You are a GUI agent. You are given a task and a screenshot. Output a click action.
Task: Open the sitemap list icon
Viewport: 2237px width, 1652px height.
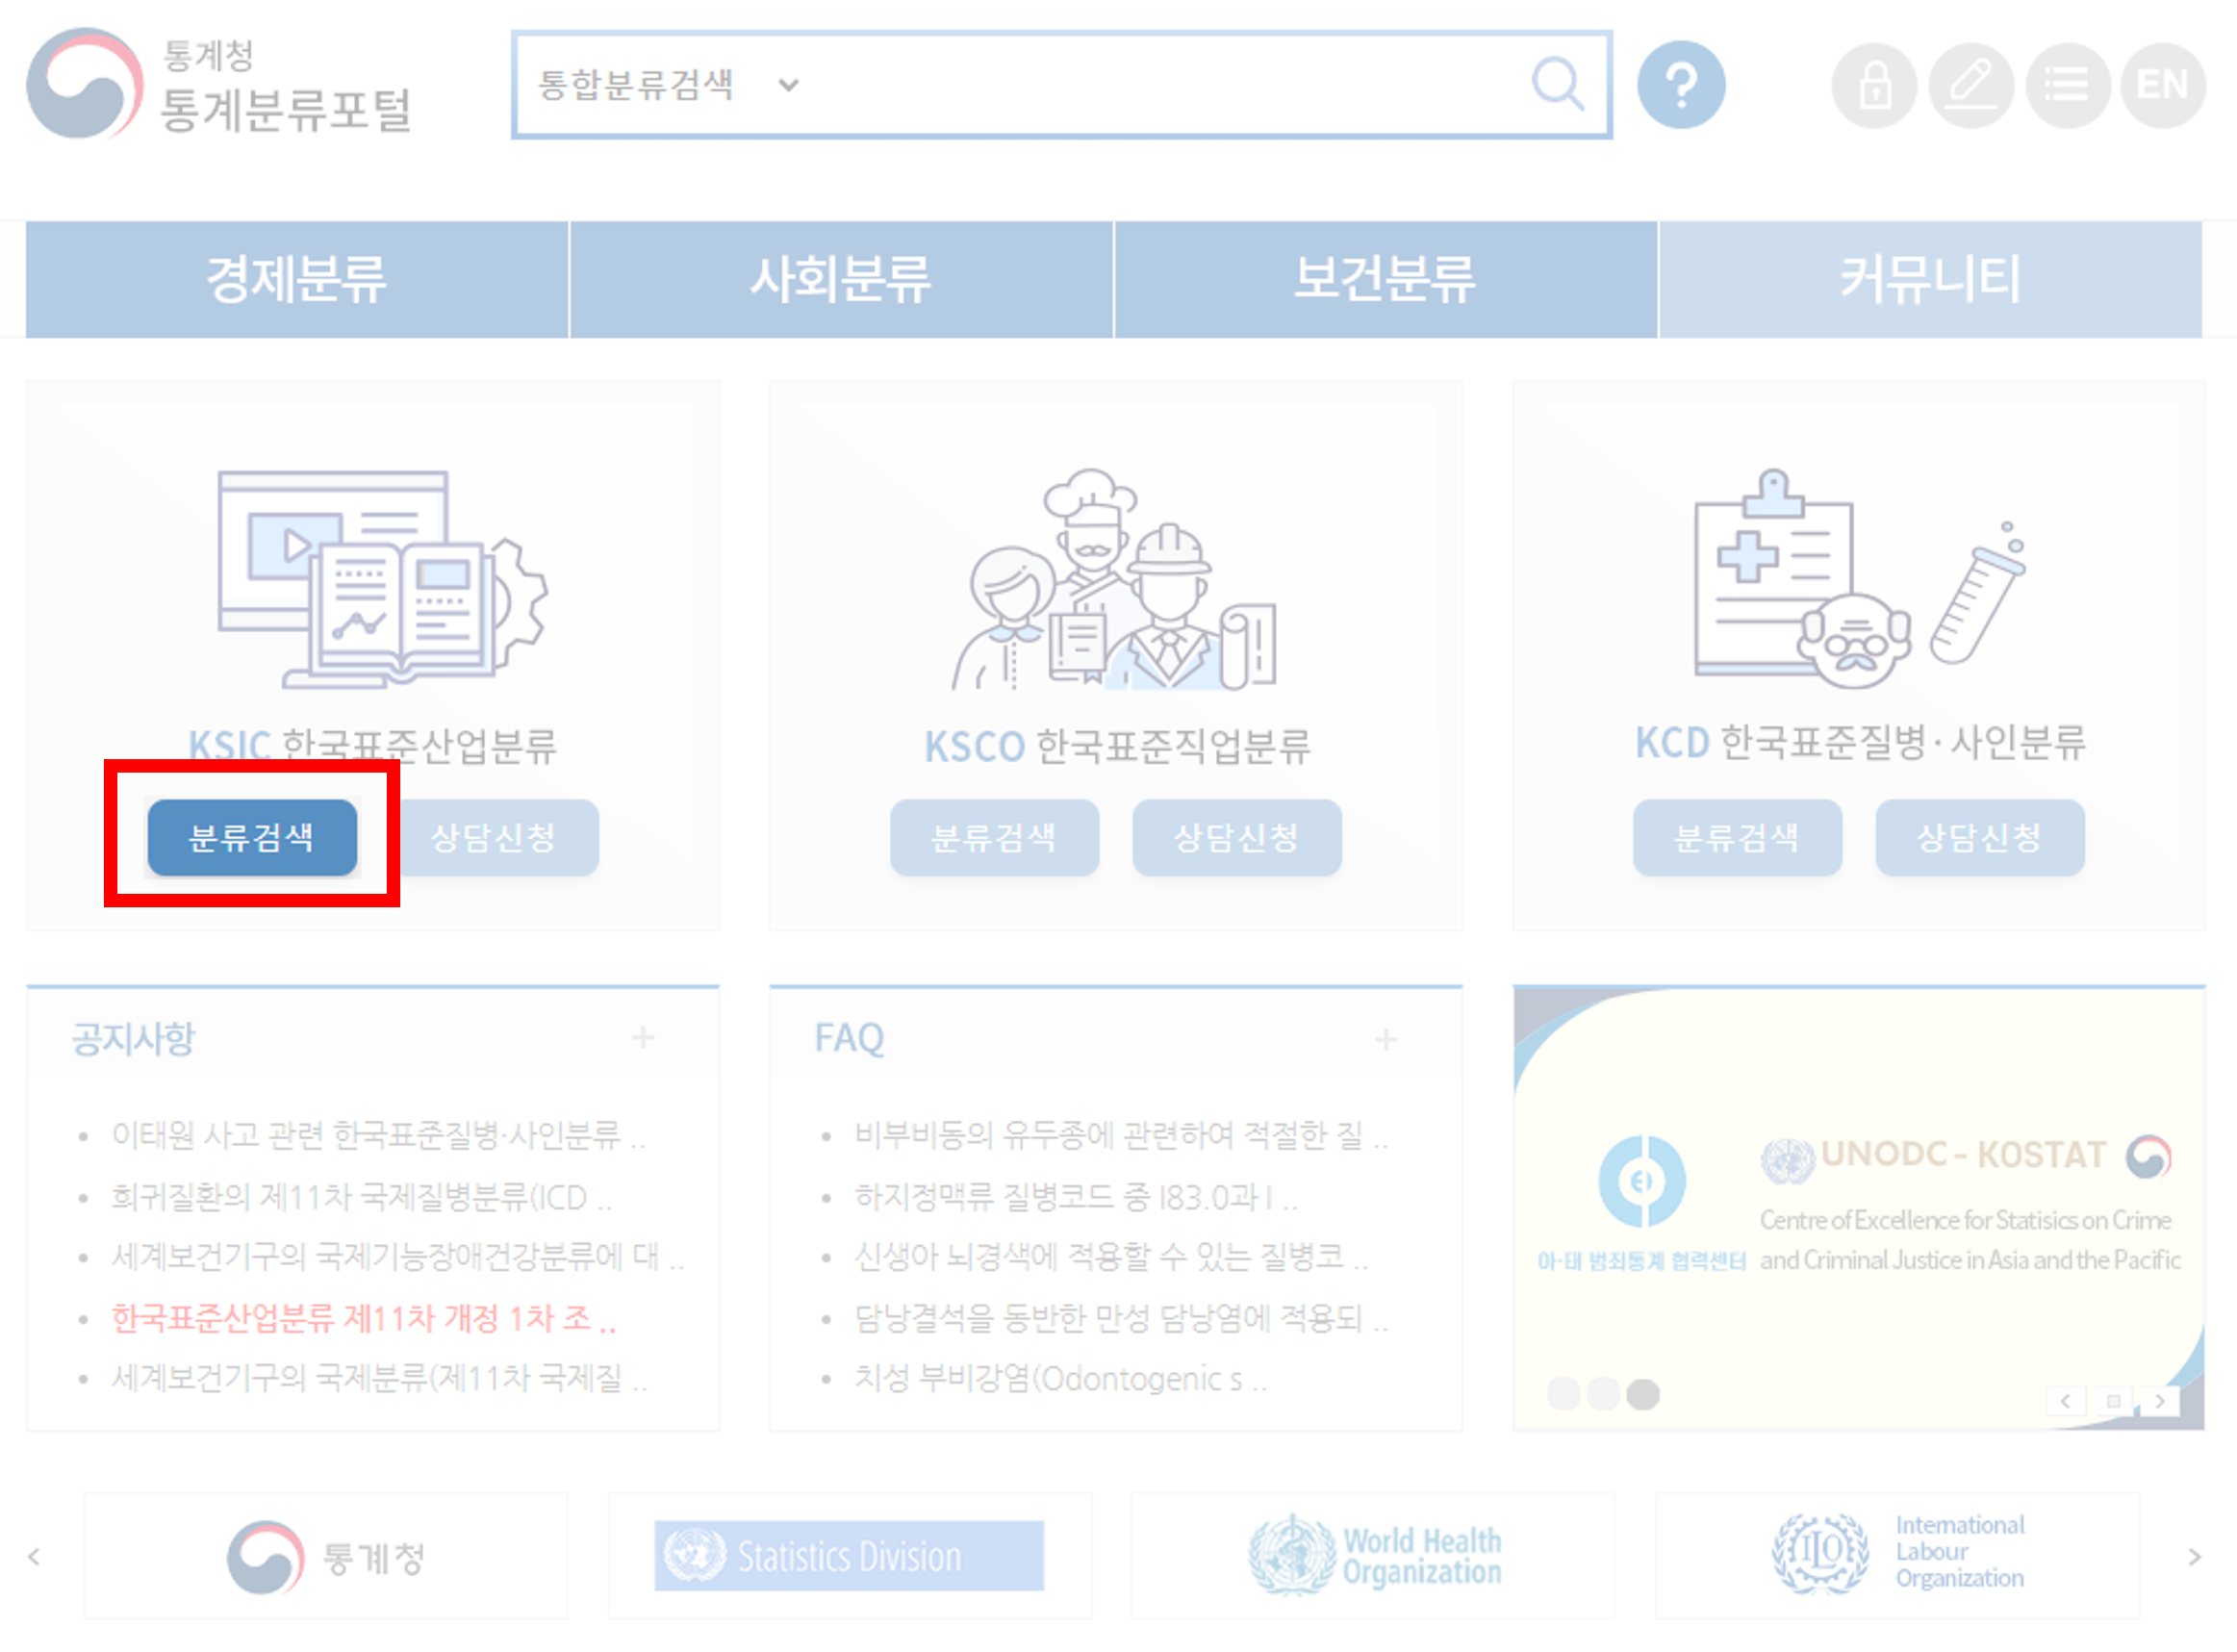[x=2067, y=85]
